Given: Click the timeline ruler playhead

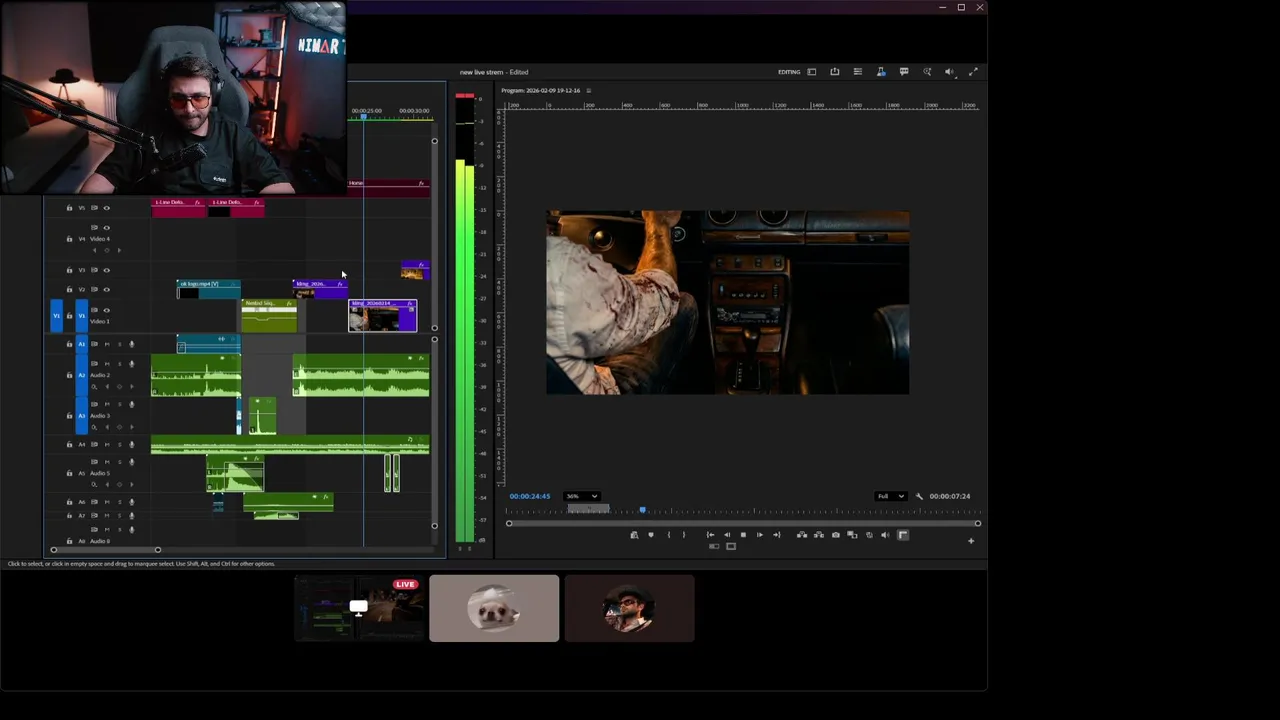Looking at the screenshot, I should pyautogui.click(x=363, y=117).
